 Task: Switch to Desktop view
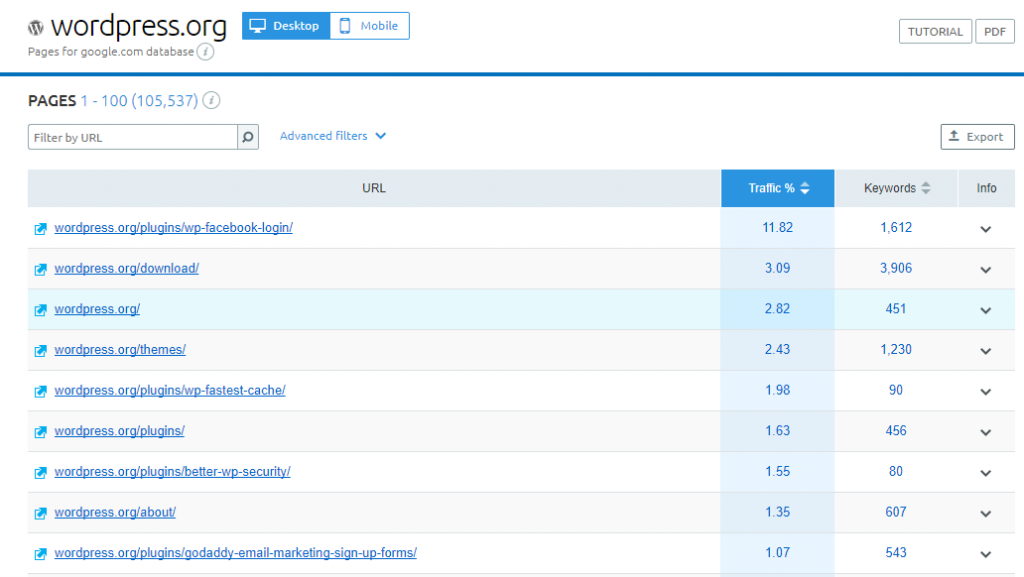[x=286, y=26]
